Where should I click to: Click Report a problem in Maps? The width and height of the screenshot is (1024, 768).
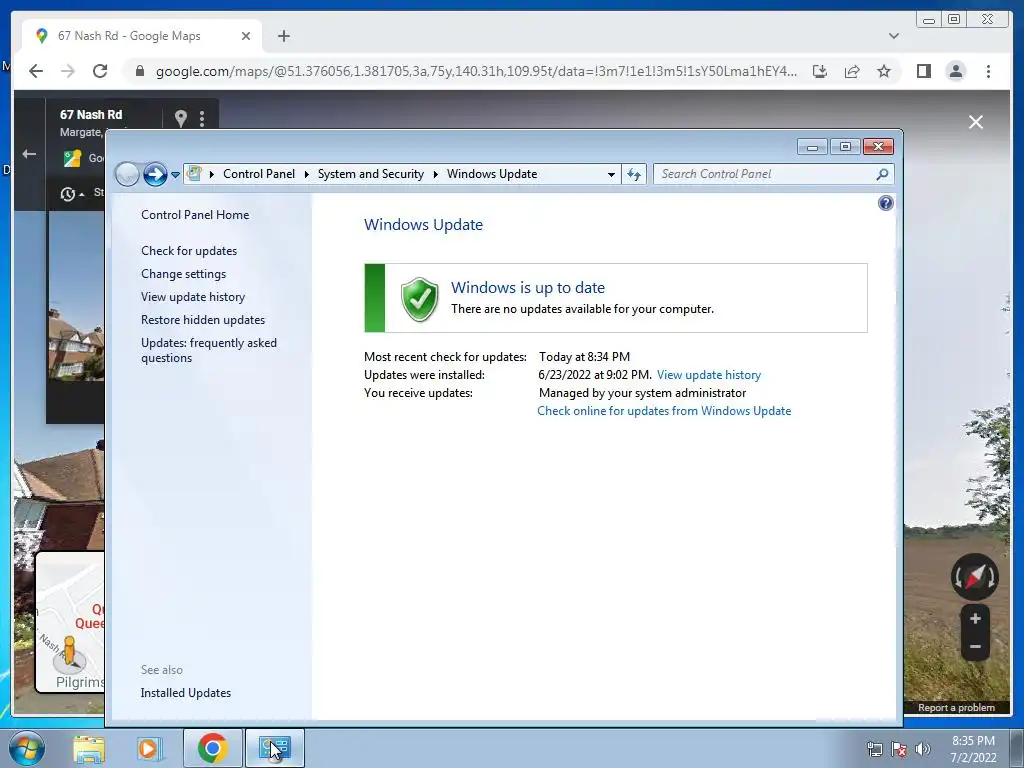pos(956,708)
